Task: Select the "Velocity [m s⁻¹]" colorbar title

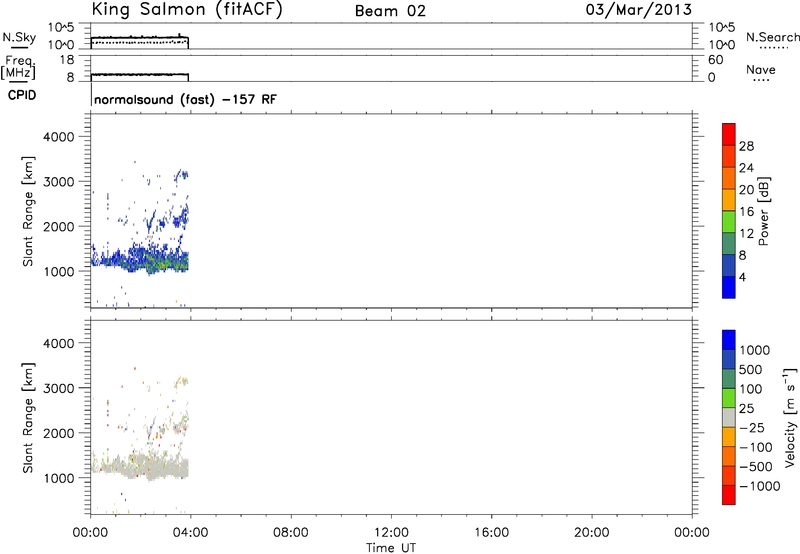Action: (x=790, y=417)
